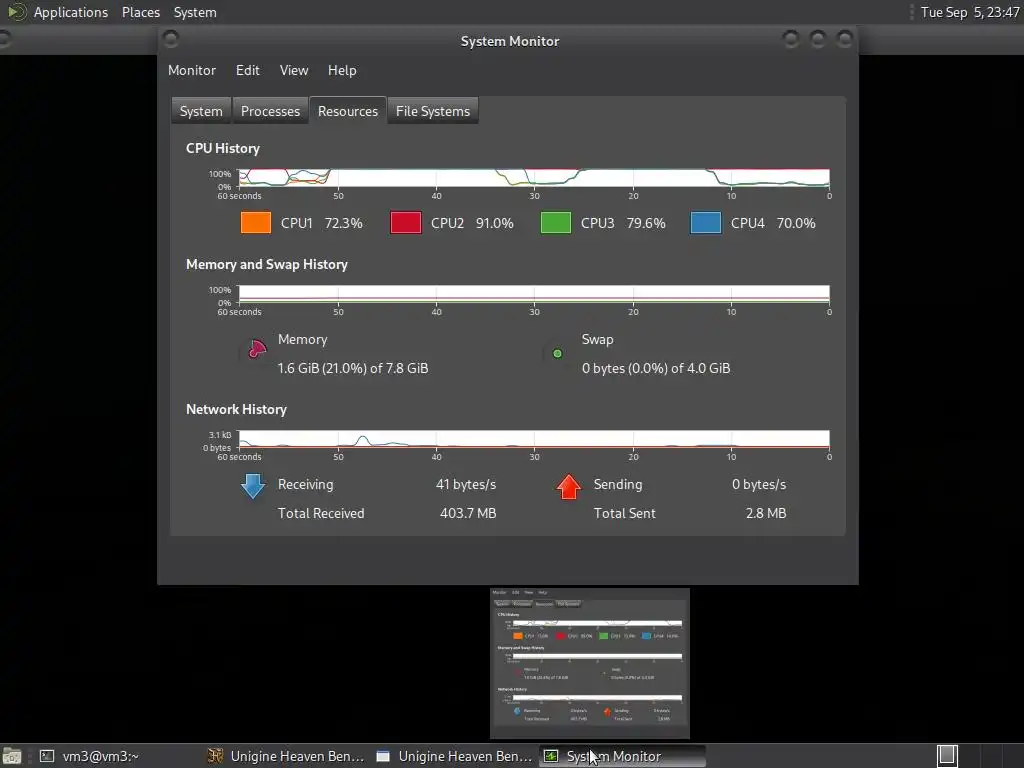Open the System menu in top panel
This screenshot has height=768, width=1024.
click(195, 12)
